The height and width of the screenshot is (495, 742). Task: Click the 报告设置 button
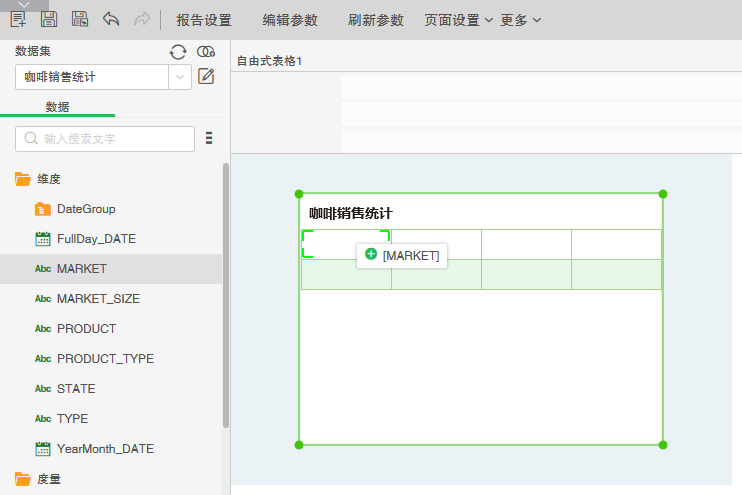click(x=203, y=20)
